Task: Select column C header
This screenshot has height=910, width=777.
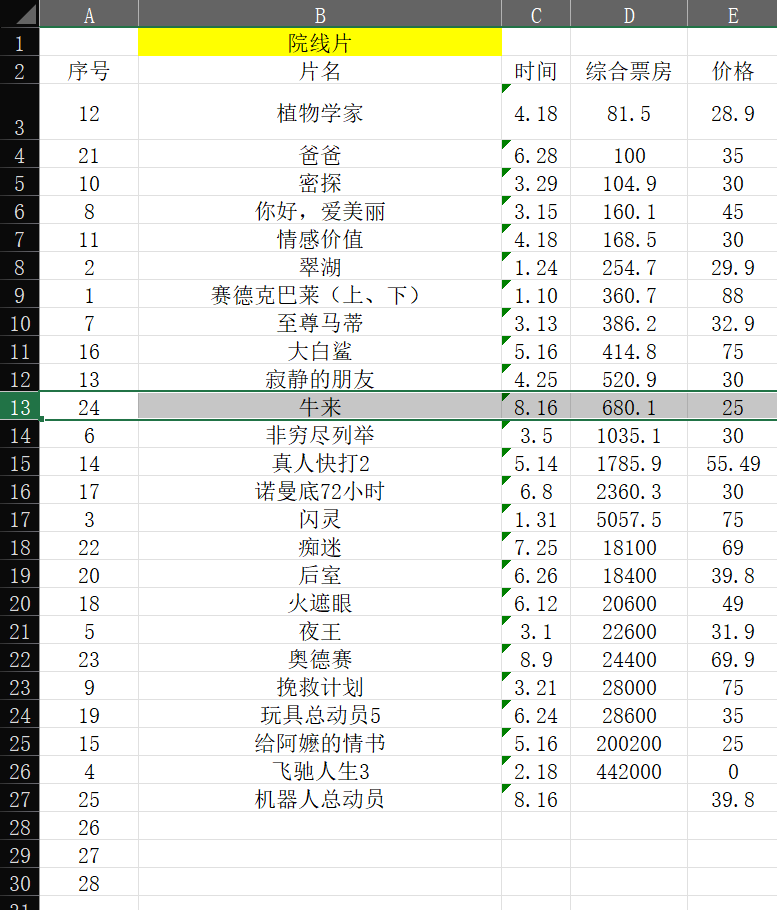Action: [536, 14]
